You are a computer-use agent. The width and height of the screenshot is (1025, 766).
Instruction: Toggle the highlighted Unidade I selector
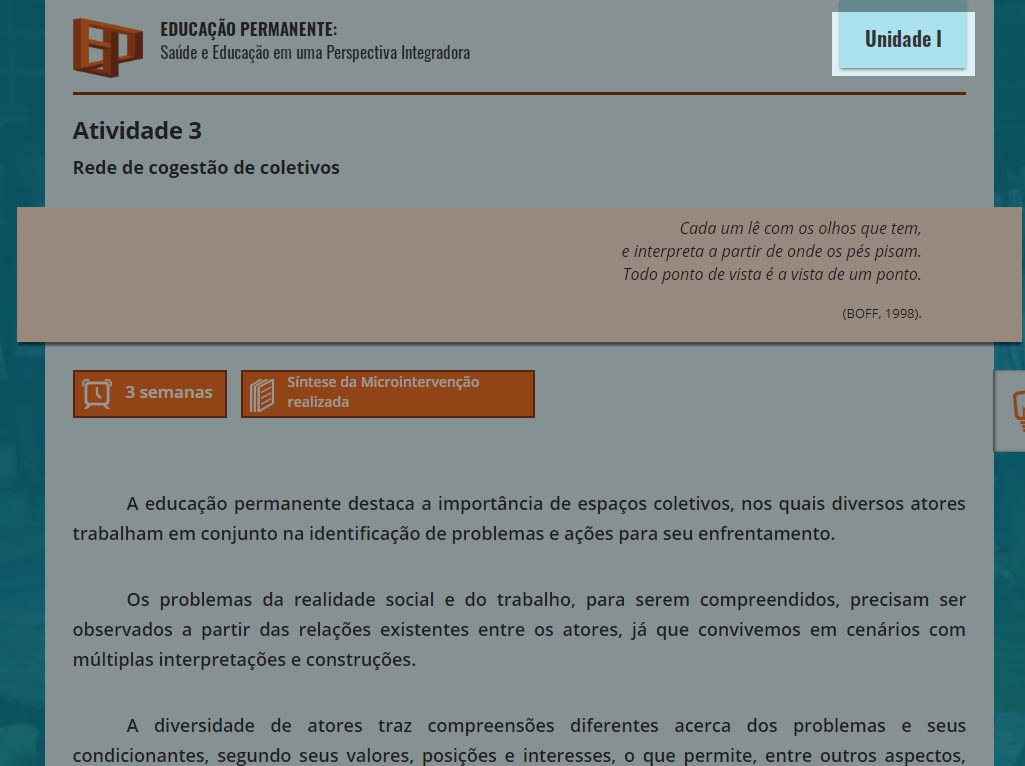point(902,39)
